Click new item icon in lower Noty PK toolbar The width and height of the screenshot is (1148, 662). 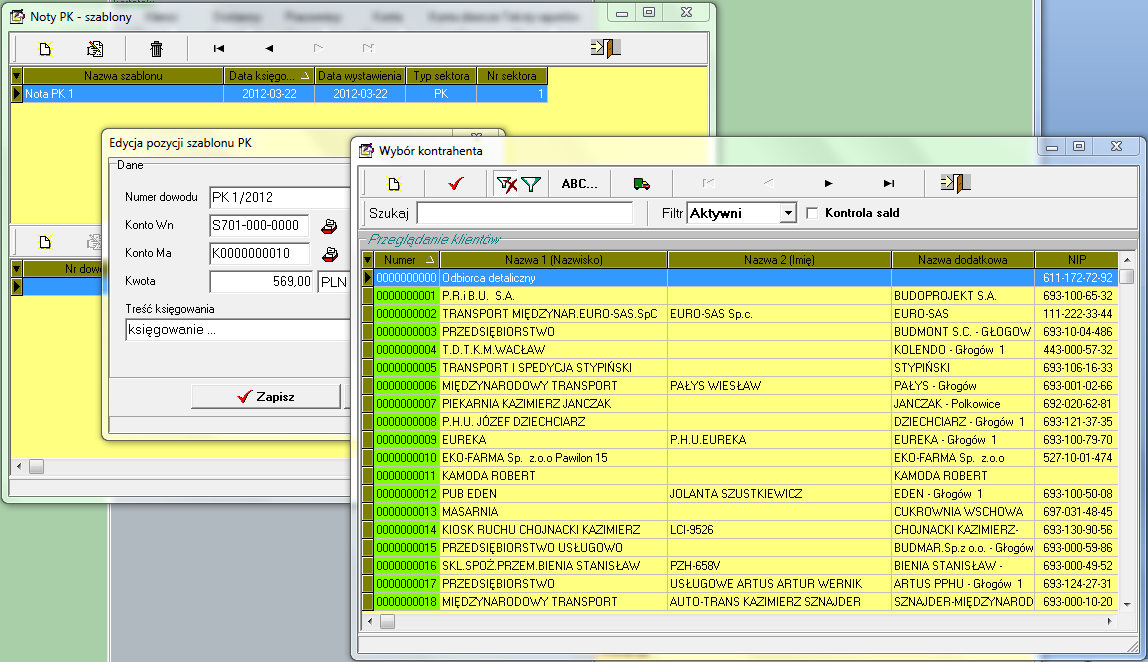point(45,242)
